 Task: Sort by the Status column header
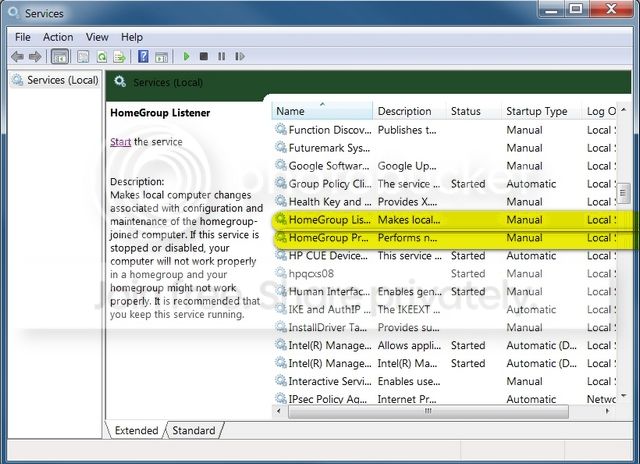[x=473, y=111]
